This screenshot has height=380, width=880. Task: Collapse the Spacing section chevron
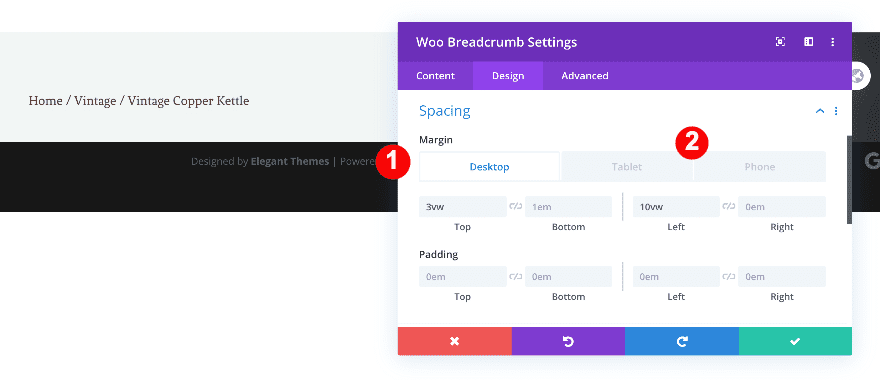(x=820, y=111)
